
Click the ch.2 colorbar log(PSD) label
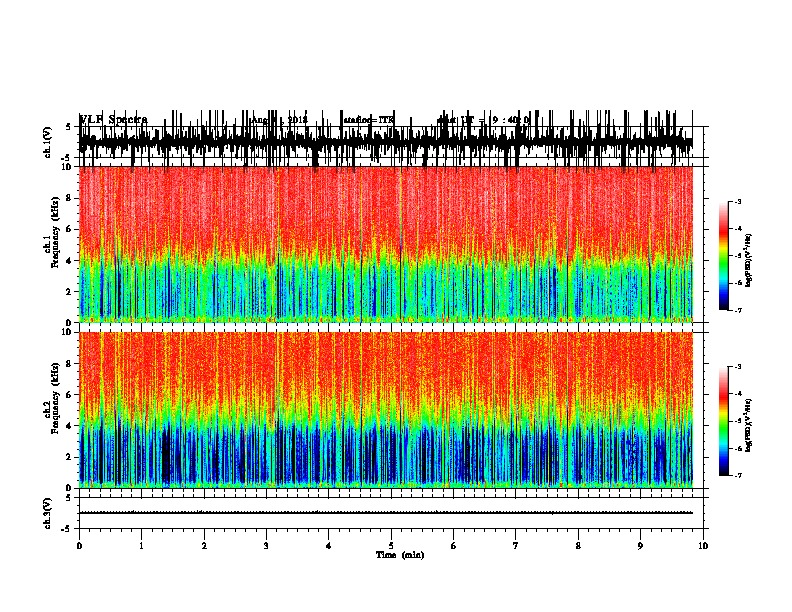point(748,425)
